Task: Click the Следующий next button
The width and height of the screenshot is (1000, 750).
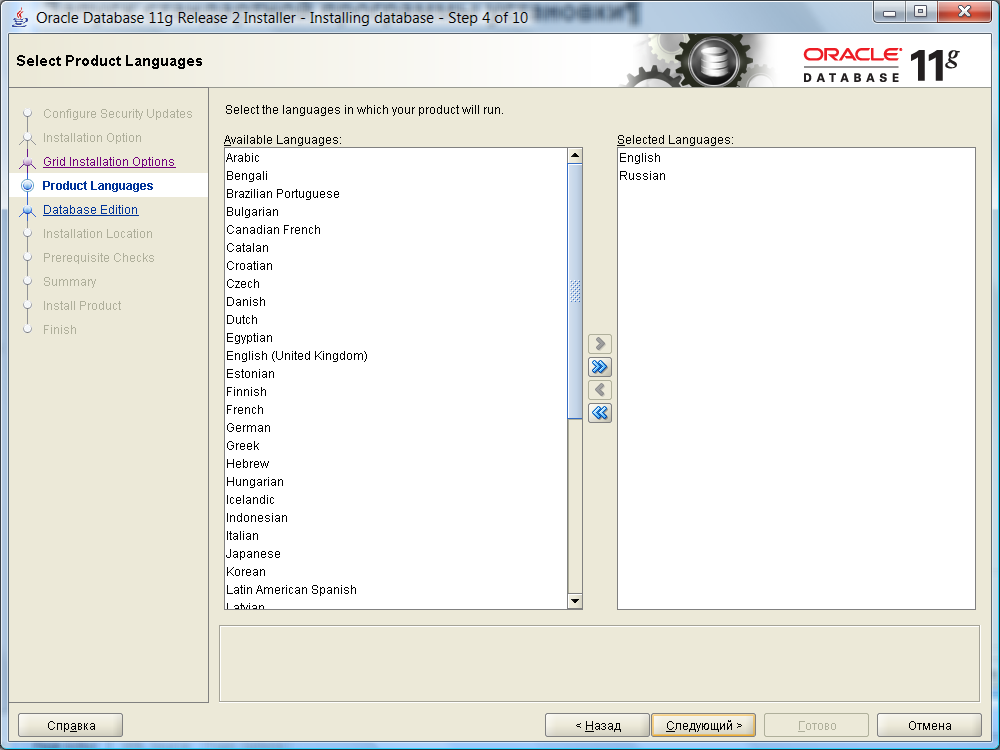Action: click(x=703, y=725)
